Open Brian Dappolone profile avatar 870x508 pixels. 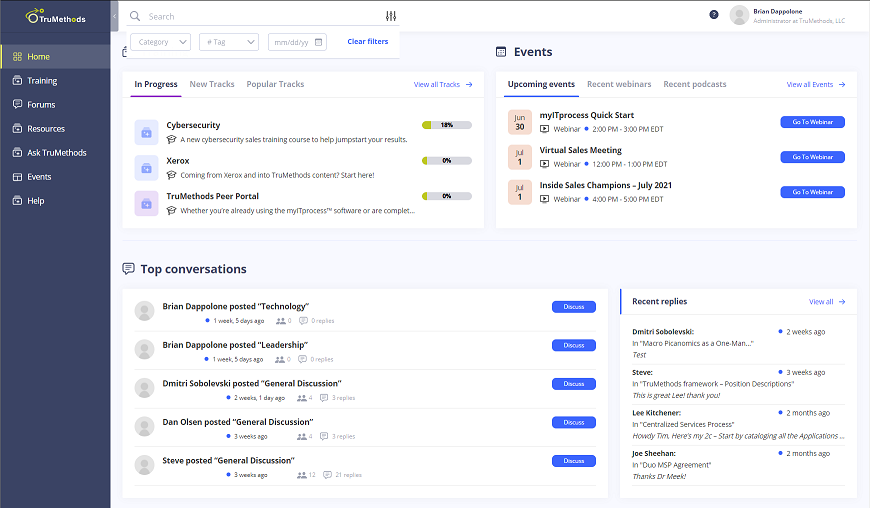click(739, 15)
